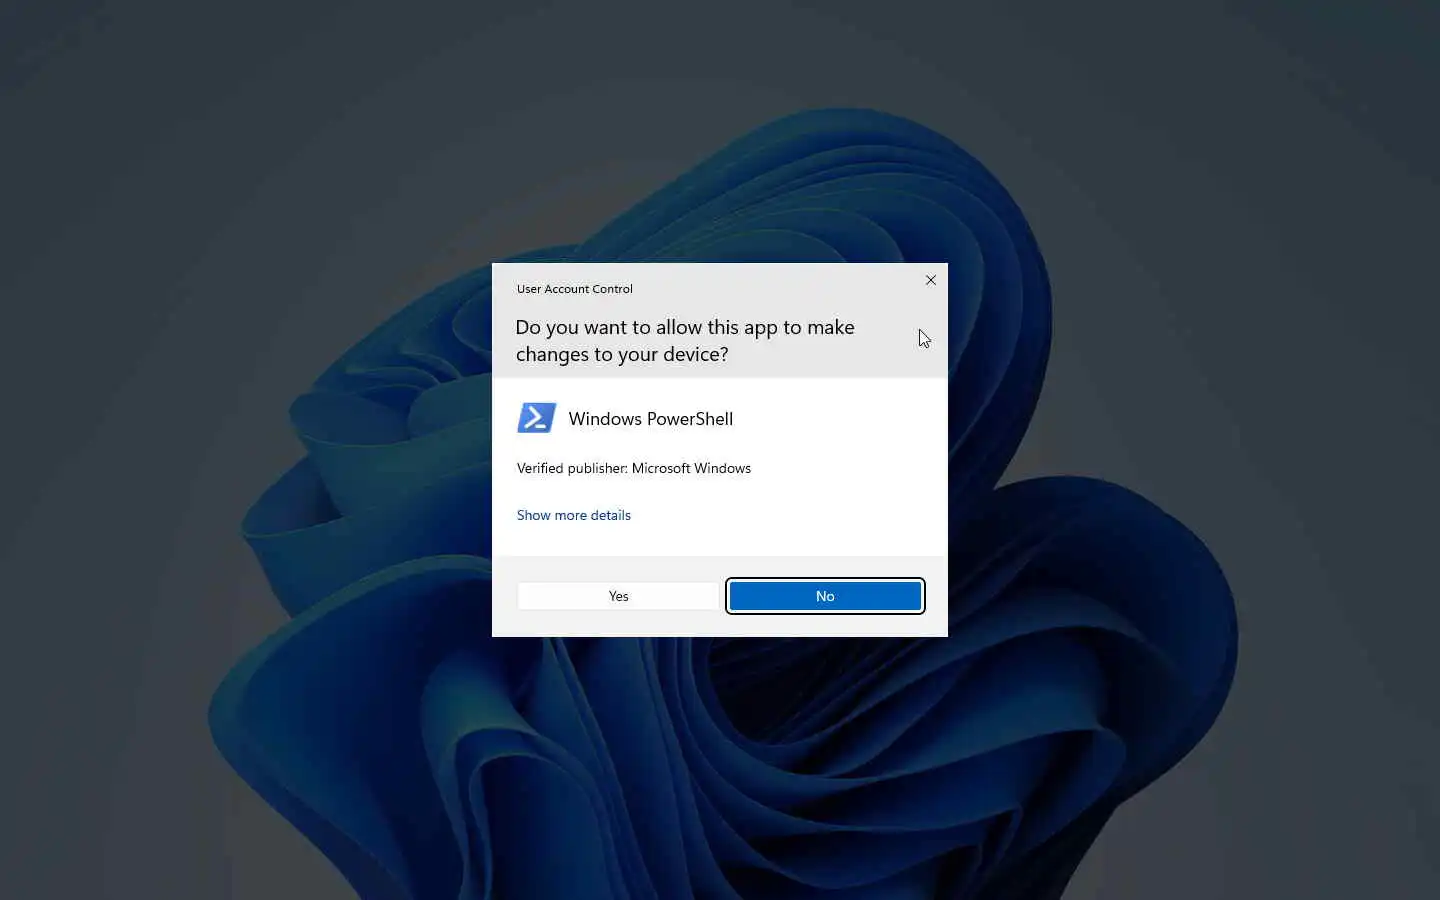This screenshot has height=900, width=1440.
Task: Deny changes with the No button
Action: (825, 596)
